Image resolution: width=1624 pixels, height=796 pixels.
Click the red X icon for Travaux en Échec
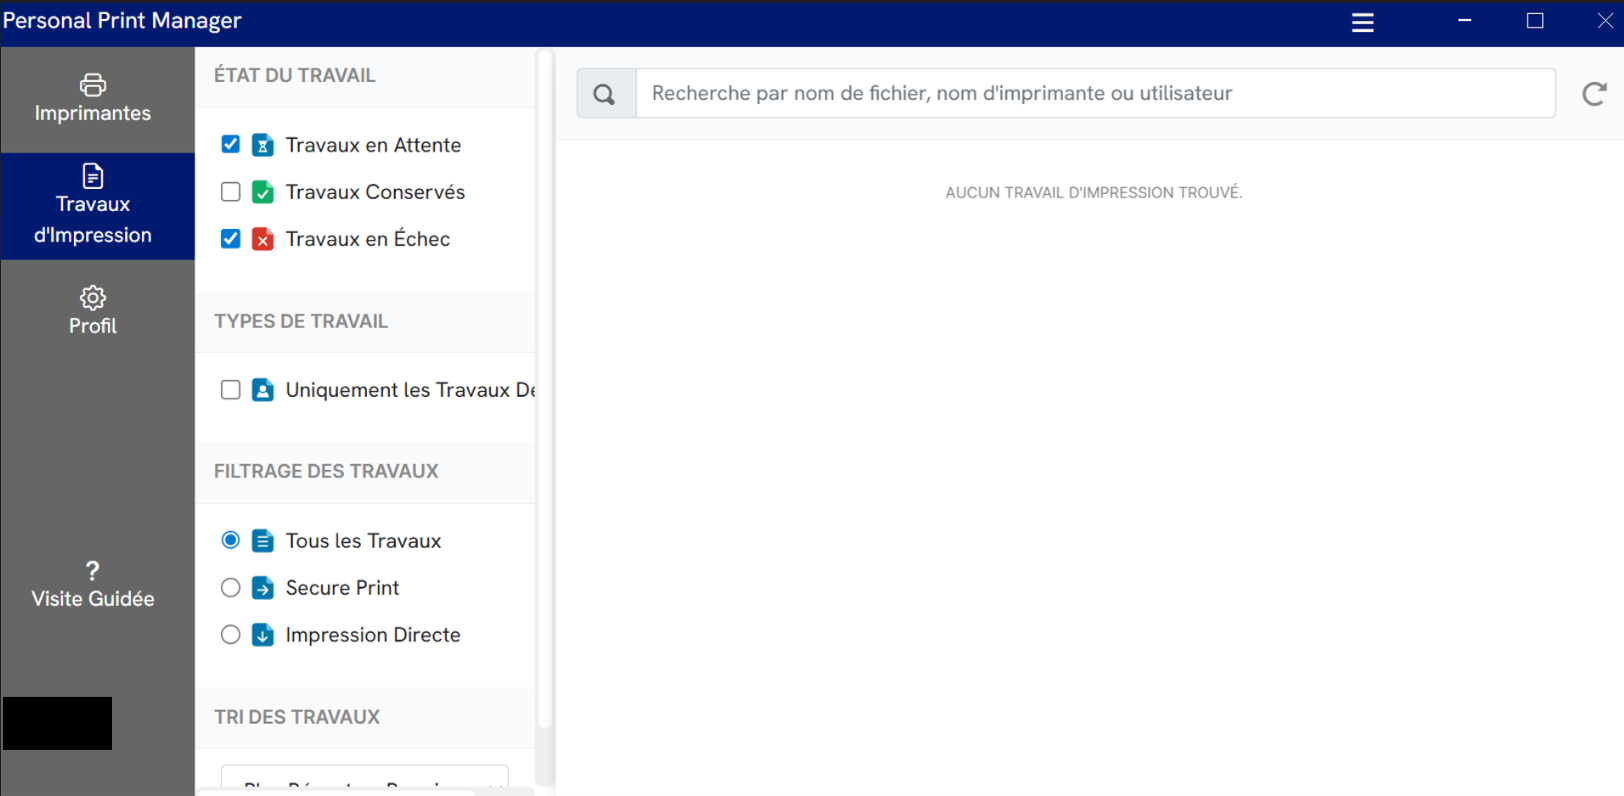pyautogui.click(x=263, y=239)
